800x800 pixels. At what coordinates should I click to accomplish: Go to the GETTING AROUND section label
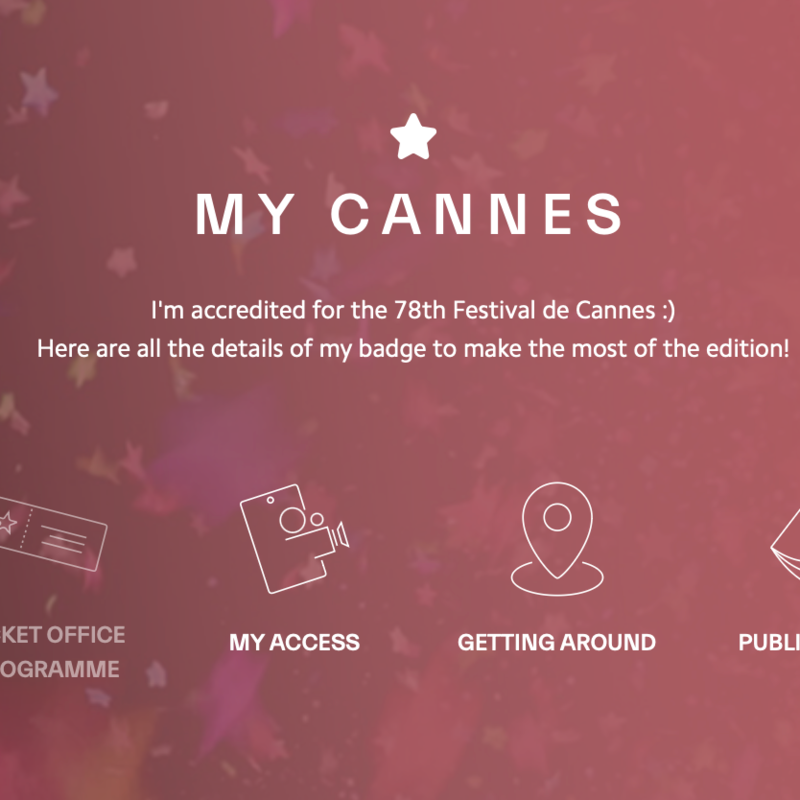click(x=557, y=642)
